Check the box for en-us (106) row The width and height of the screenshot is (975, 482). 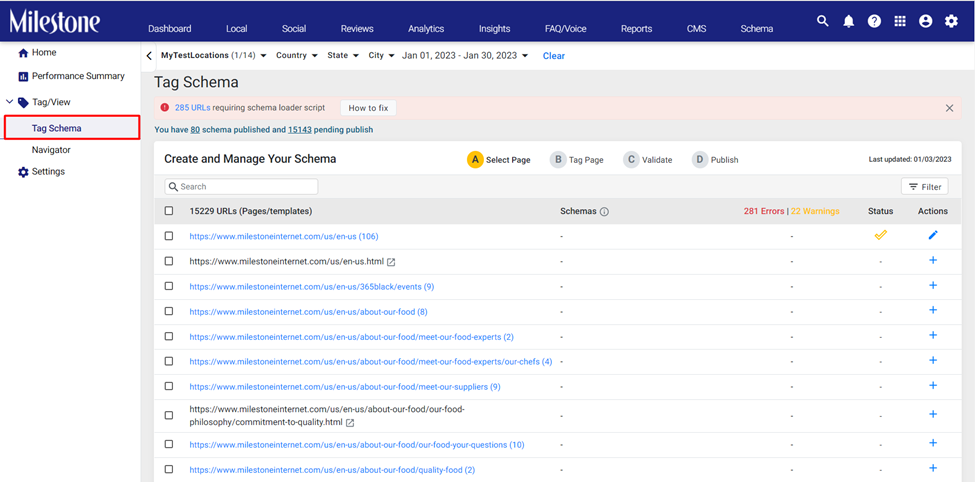(x=169, y=236)
